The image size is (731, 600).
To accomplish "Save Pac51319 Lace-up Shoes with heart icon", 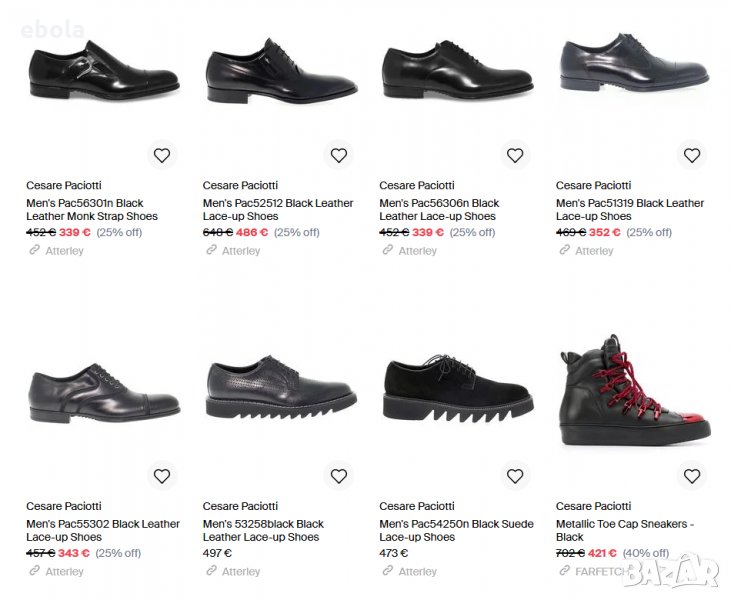I will pos(691,155).
